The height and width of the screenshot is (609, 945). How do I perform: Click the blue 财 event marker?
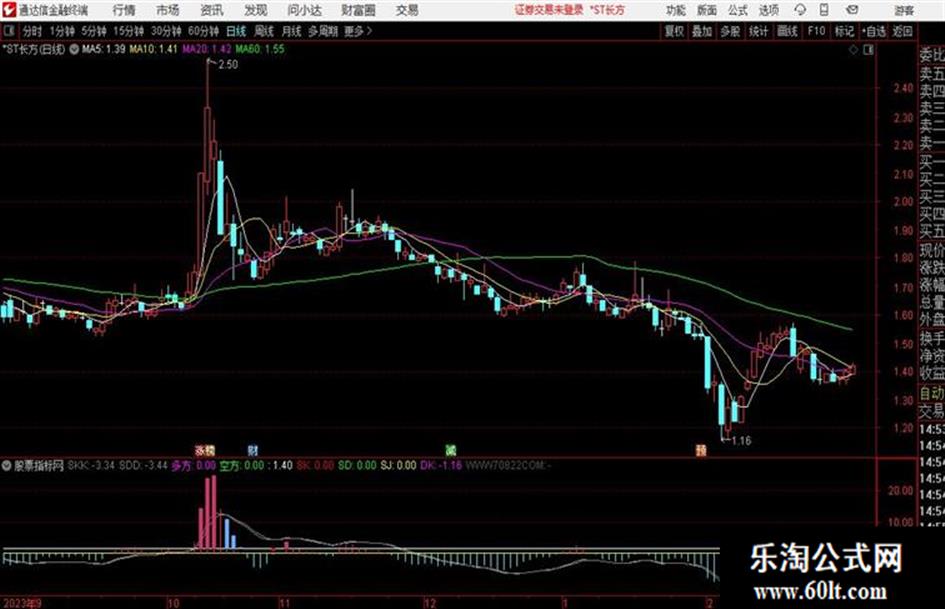pos(253,450)
